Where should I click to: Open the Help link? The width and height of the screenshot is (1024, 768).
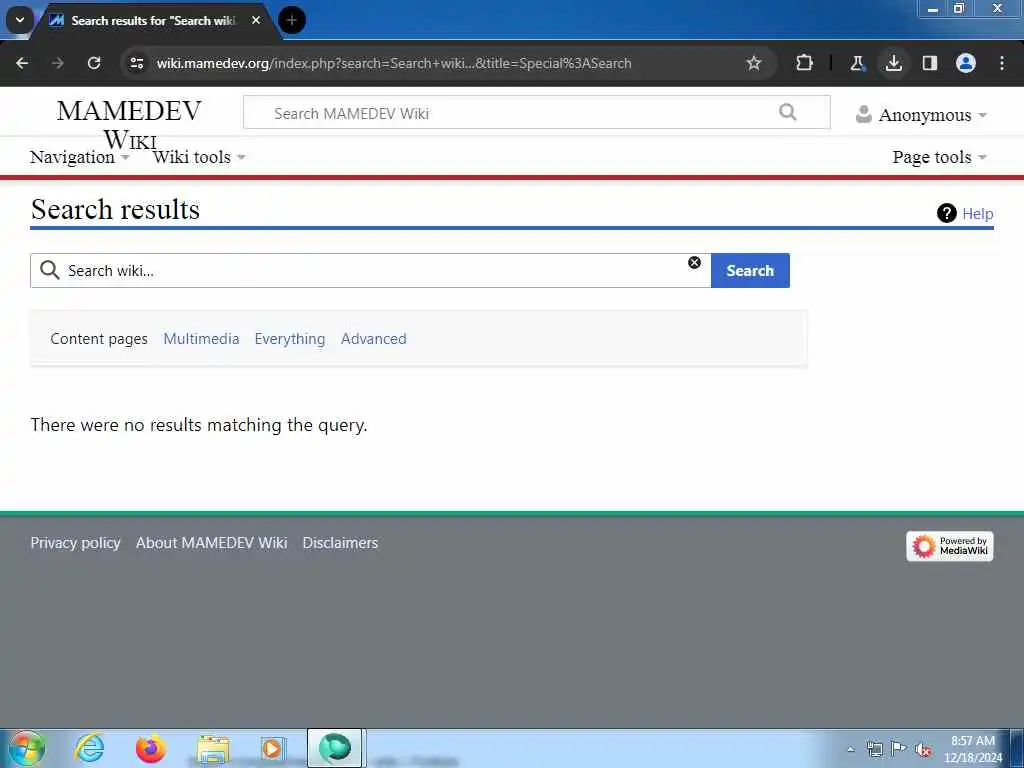point(978,214)
